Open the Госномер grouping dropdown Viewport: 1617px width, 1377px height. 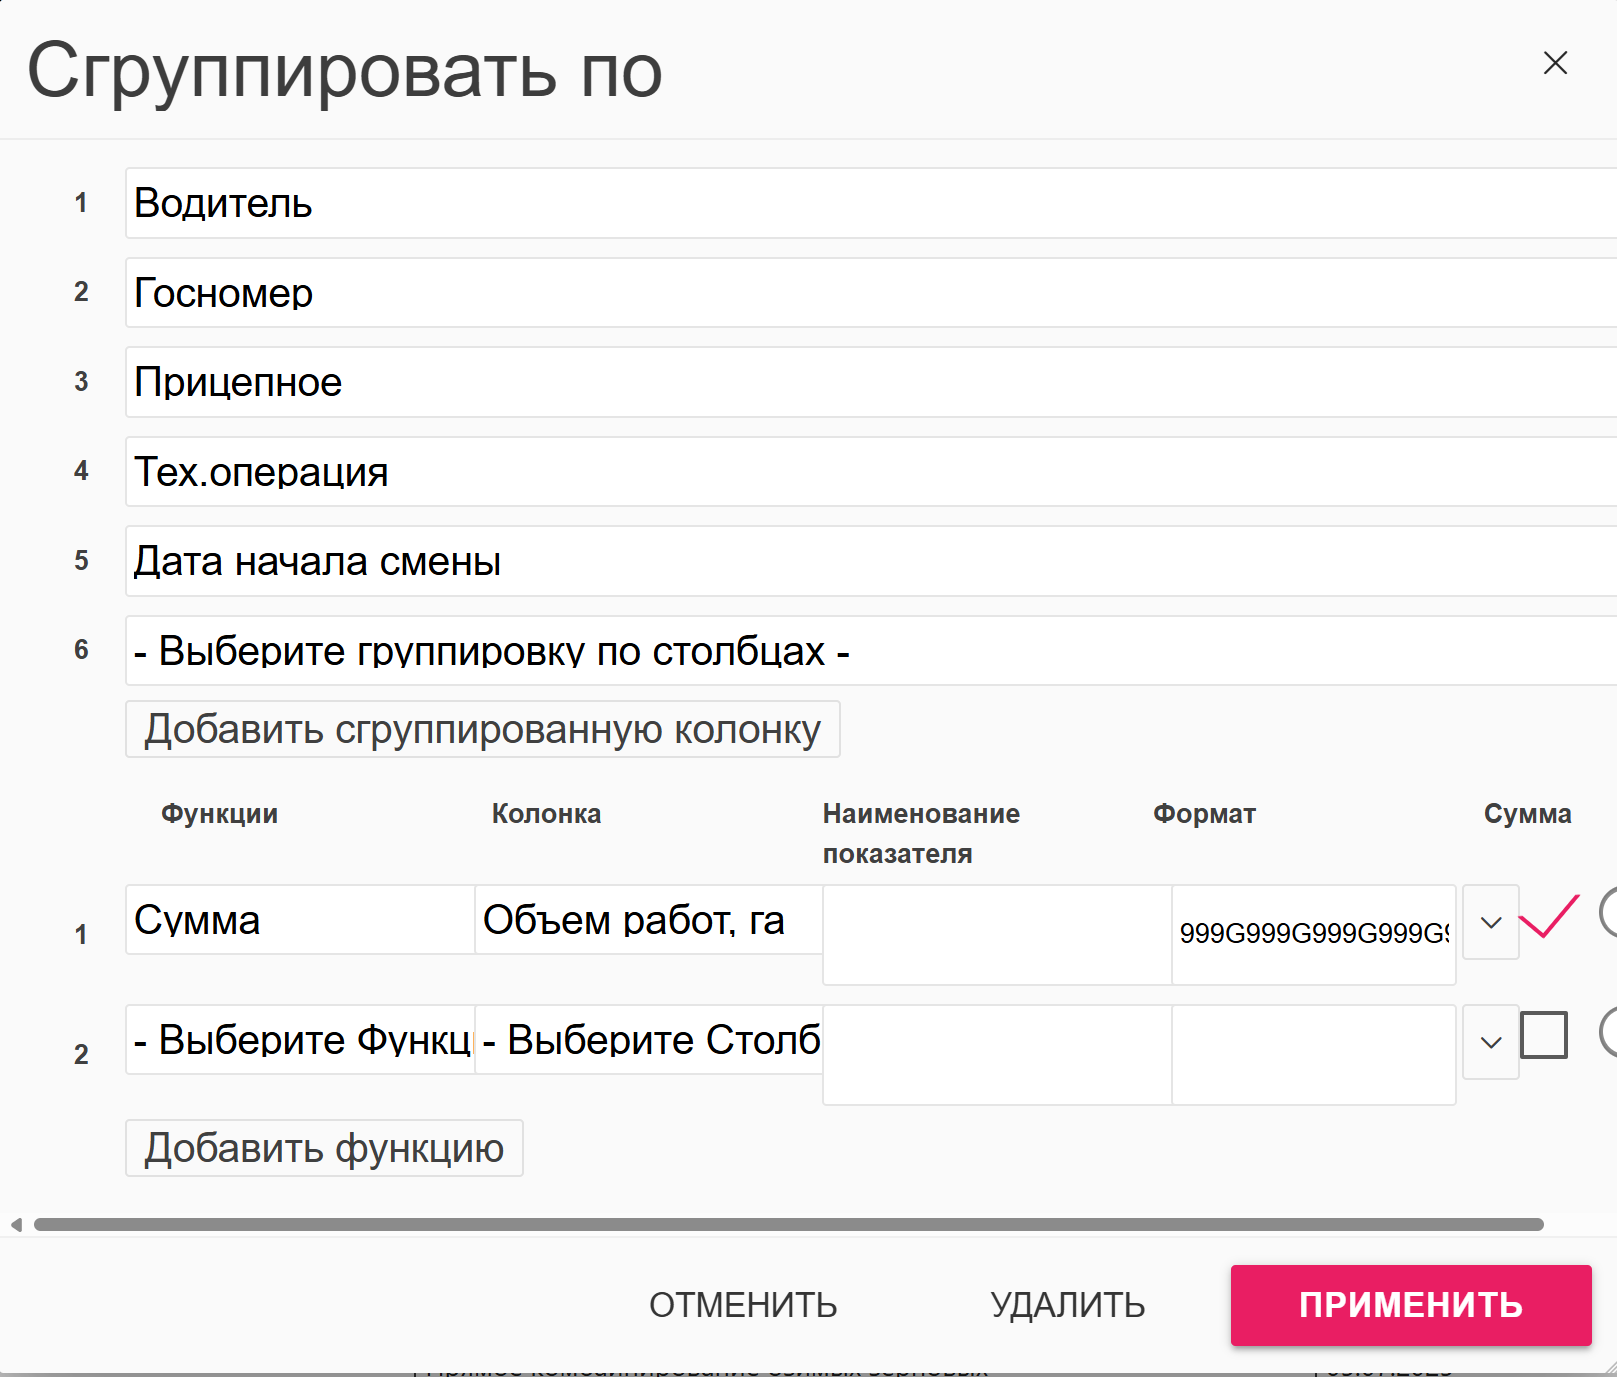pos(870,293)
